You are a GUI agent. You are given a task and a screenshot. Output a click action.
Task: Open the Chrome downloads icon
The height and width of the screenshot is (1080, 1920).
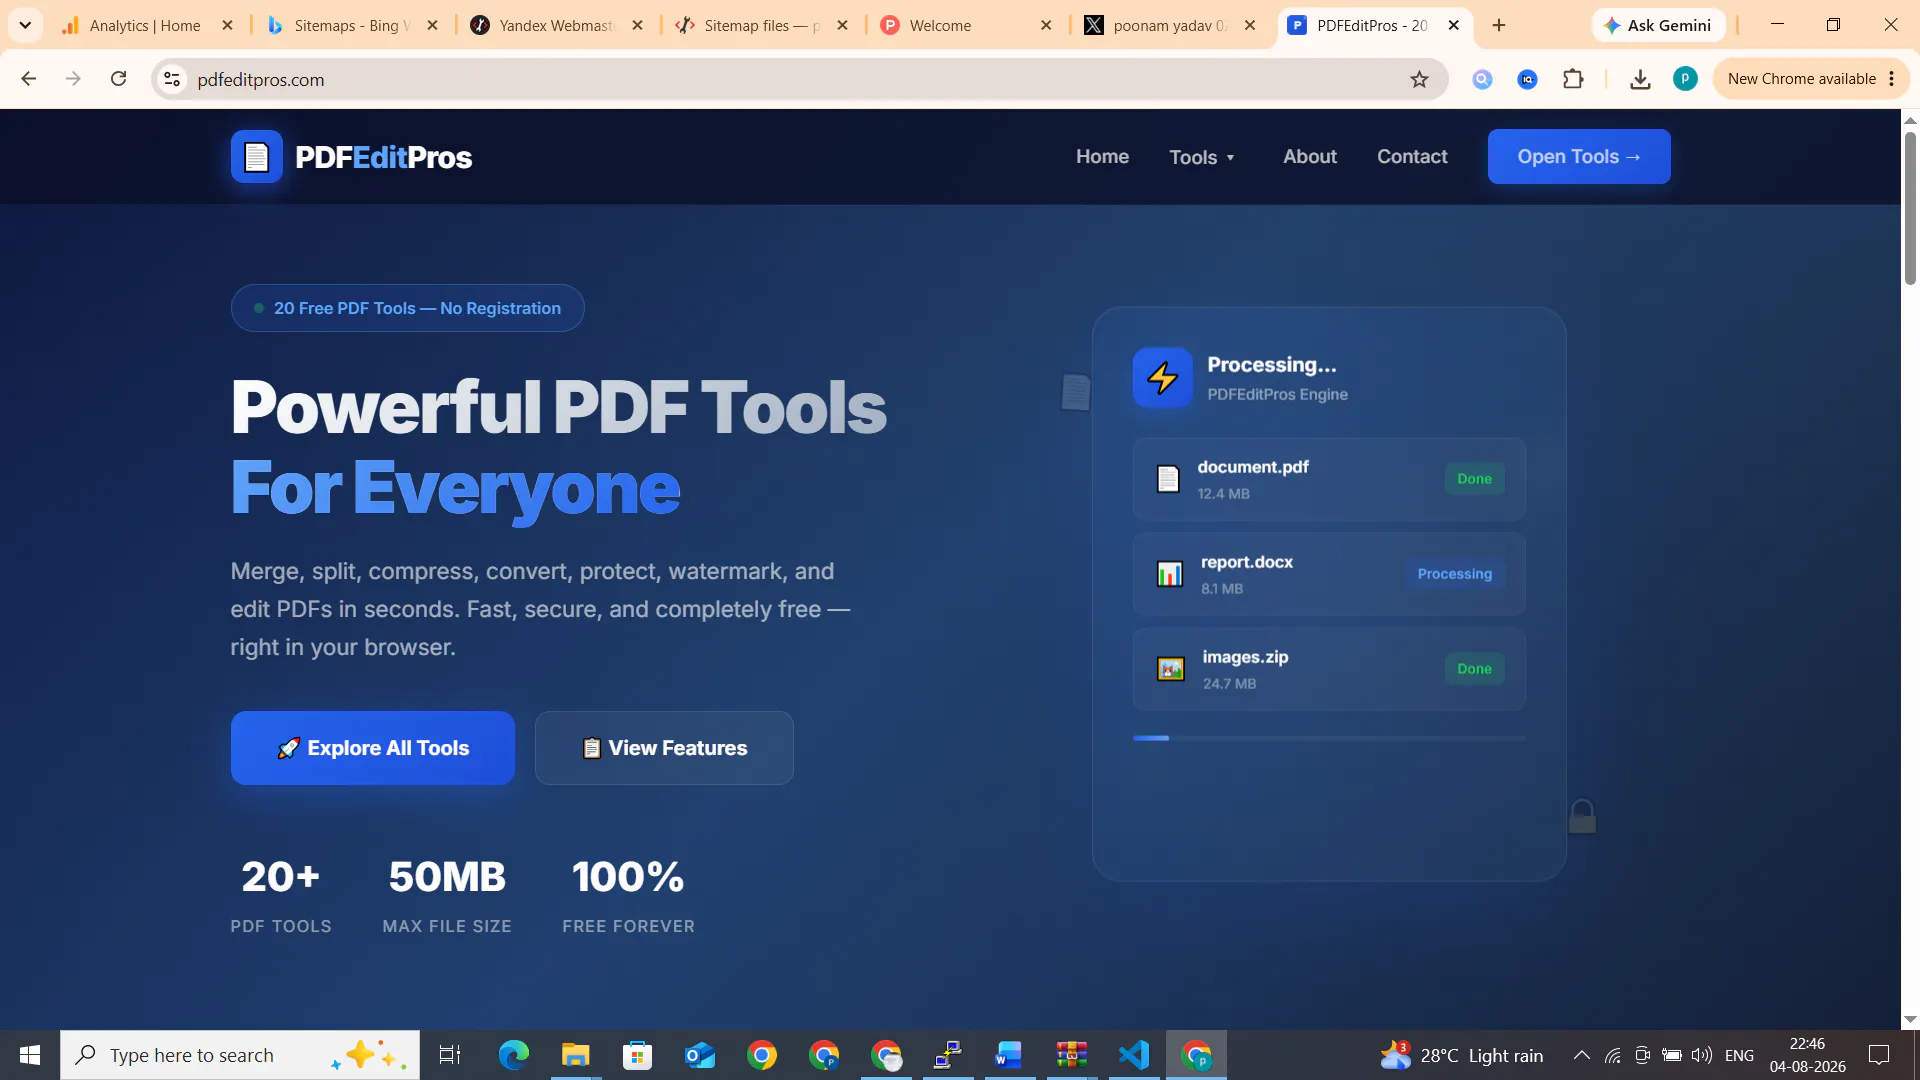tap(1640, 79)
